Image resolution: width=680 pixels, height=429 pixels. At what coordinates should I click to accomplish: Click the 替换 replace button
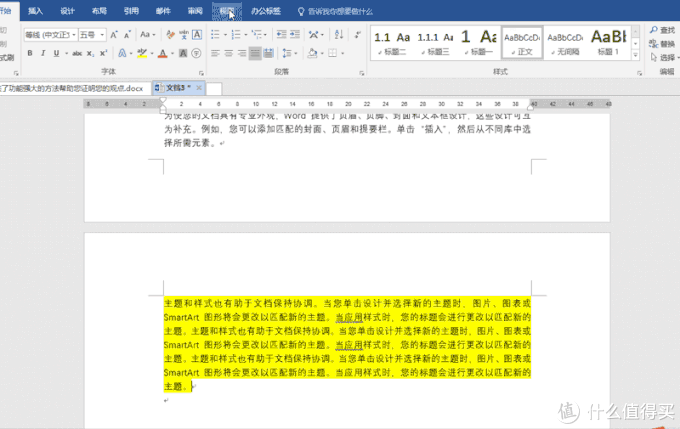[662, 44]
